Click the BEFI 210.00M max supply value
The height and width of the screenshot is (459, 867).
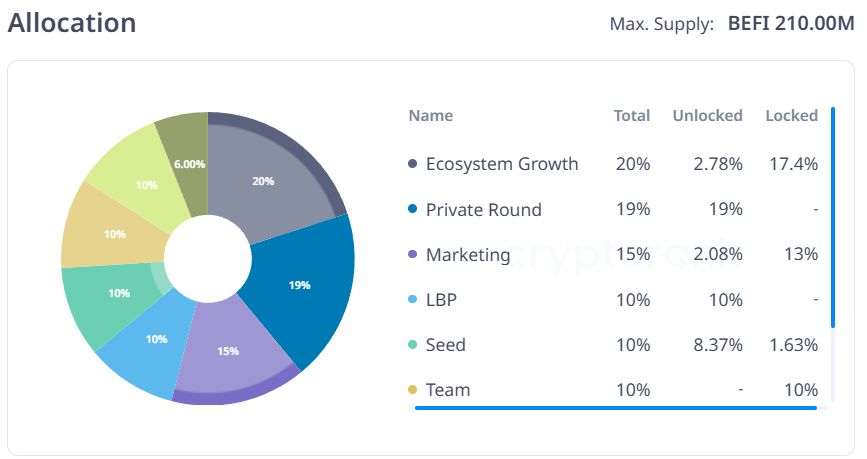(791, 23)
